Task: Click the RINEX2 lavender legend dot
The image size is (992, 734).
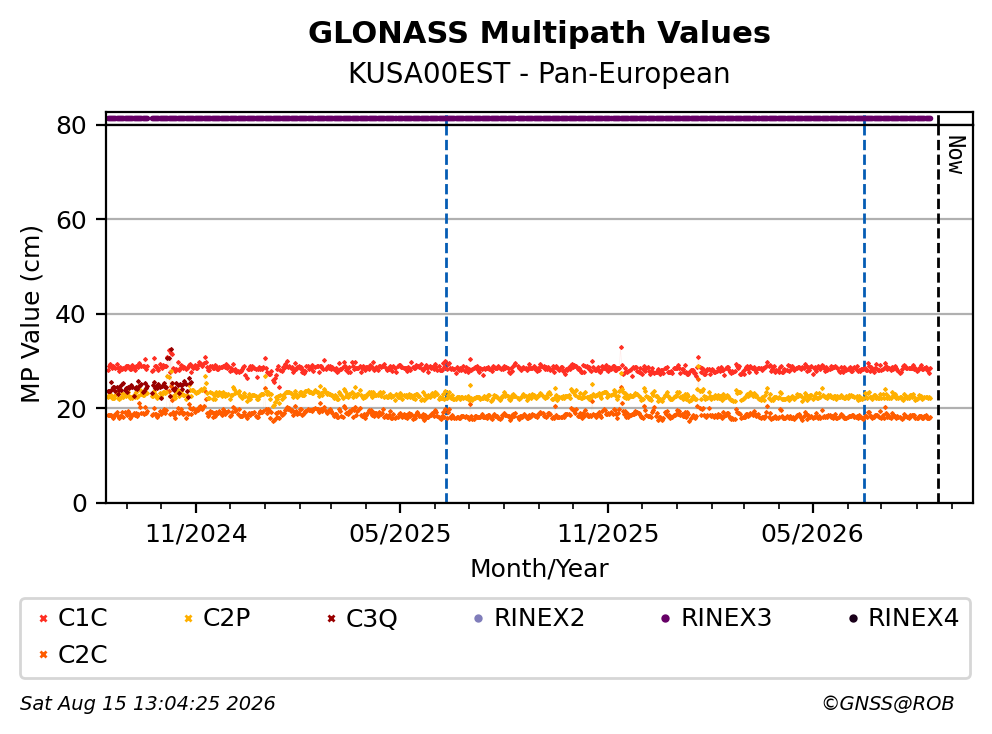Action: coord(478,618)
